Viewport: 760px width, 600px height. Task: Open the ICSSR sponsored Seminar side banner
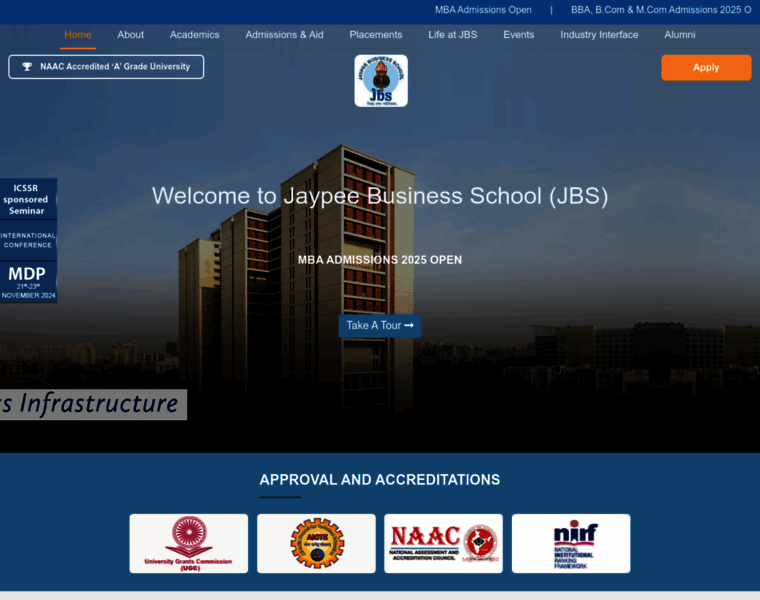point(28,199)
